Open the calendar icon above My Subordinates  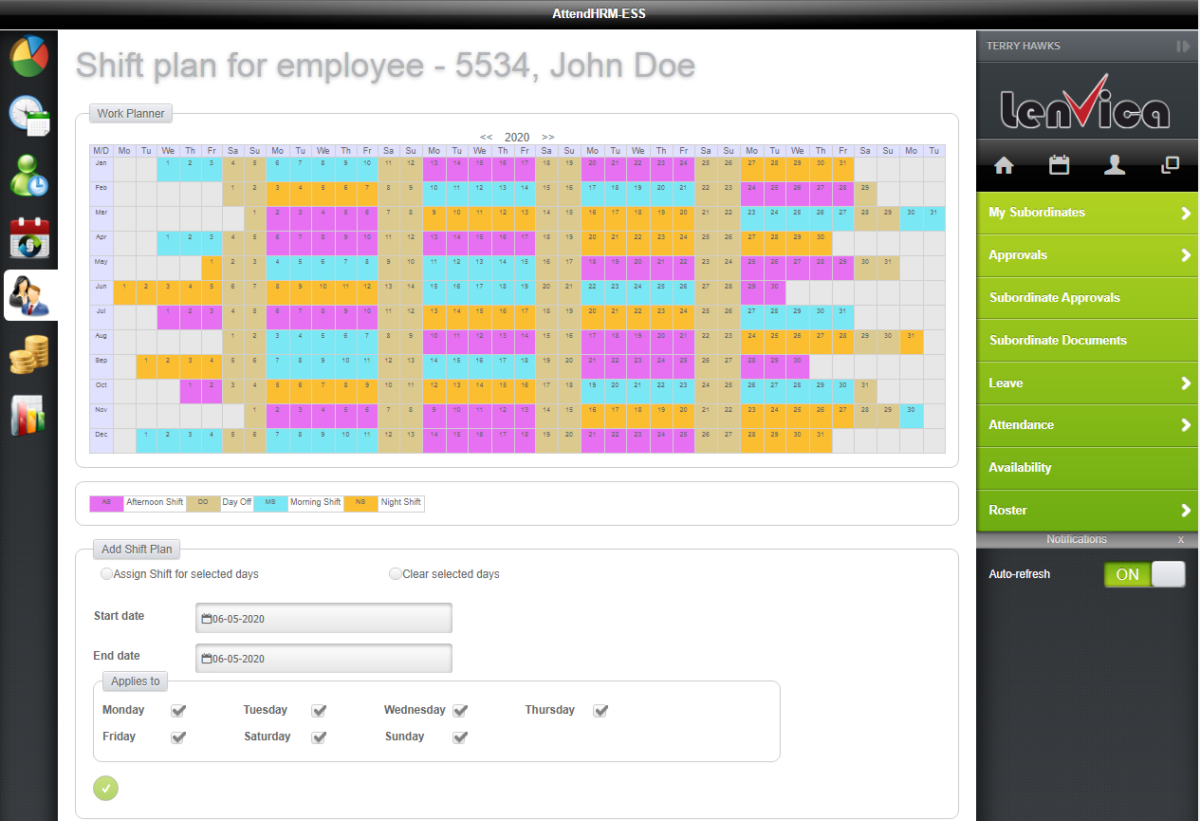pyautogui.click(x=1059, y=165)
